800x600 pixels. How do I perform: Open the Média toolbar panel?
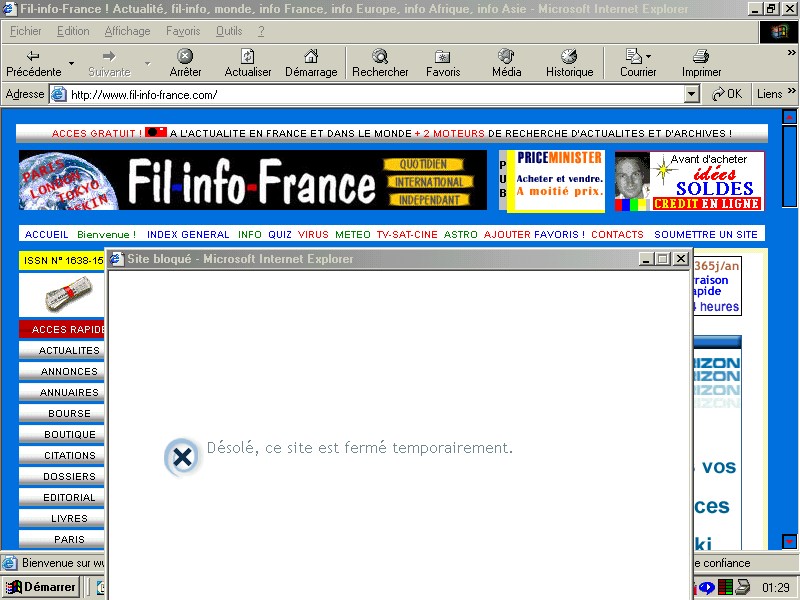(507, 63)
